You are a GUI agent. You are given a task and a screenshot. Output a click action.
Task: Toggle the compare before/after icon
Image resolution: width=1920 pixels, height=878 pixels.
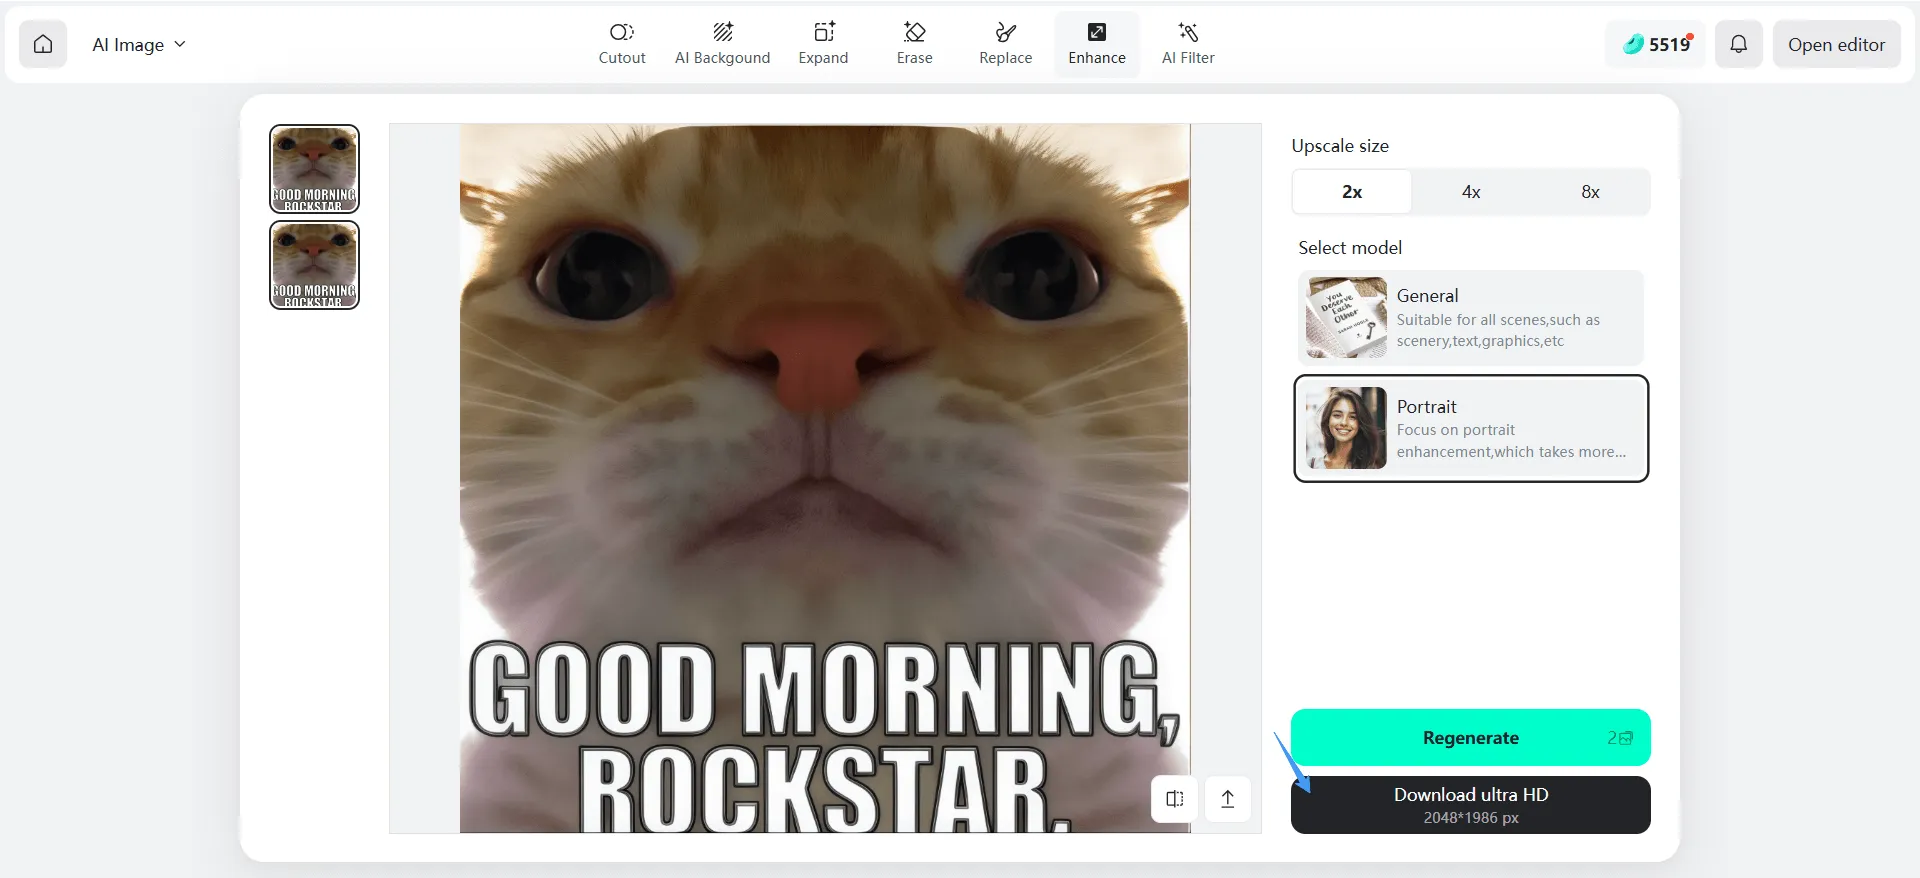[x=1175, y=799]
